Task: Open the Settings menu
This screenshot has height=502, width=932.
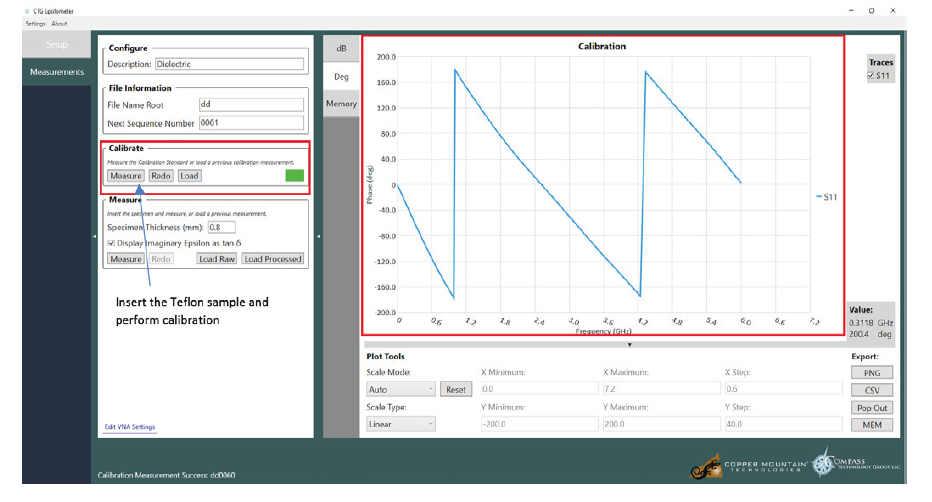Action: click(35, 23)
